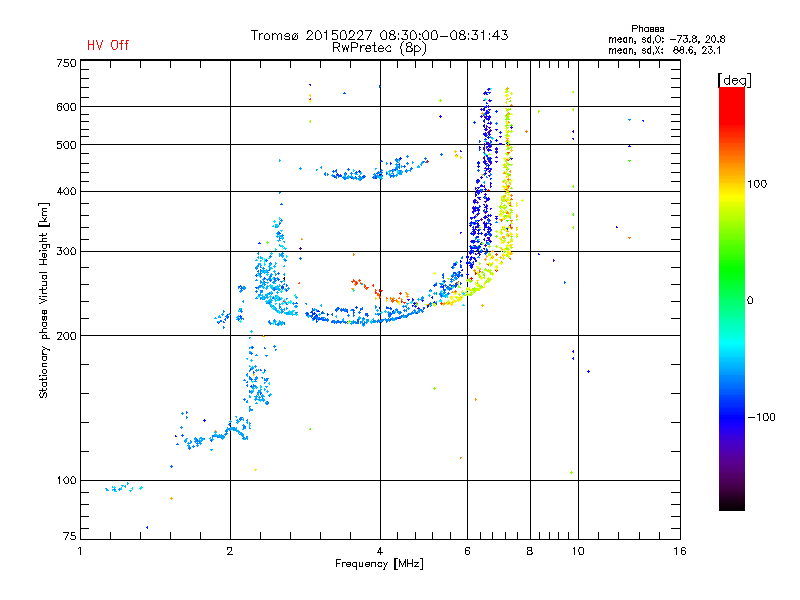Click the x-axis '10' MHz tick label

tap(578, 551)
